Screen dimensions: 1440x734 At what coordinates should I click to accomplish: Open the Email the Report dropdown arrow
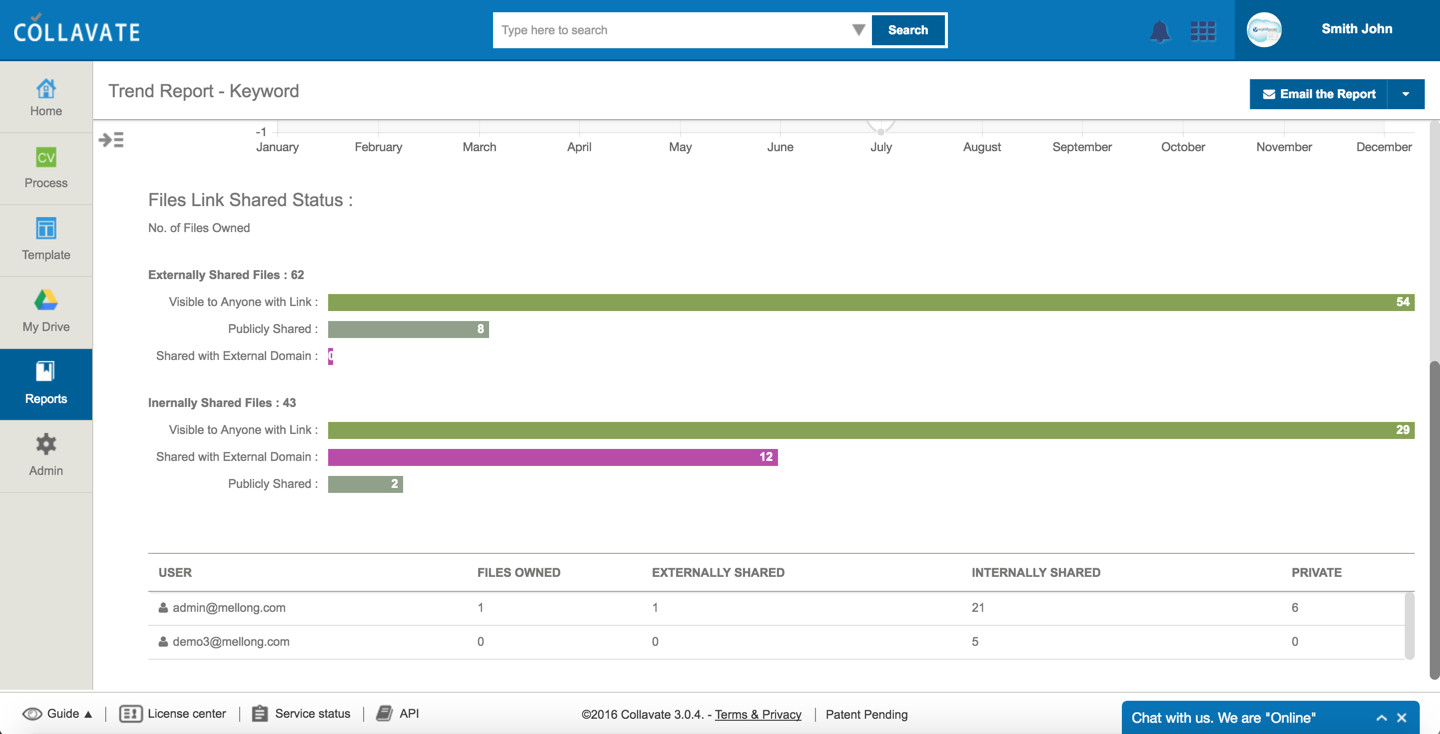(1405, 94)
